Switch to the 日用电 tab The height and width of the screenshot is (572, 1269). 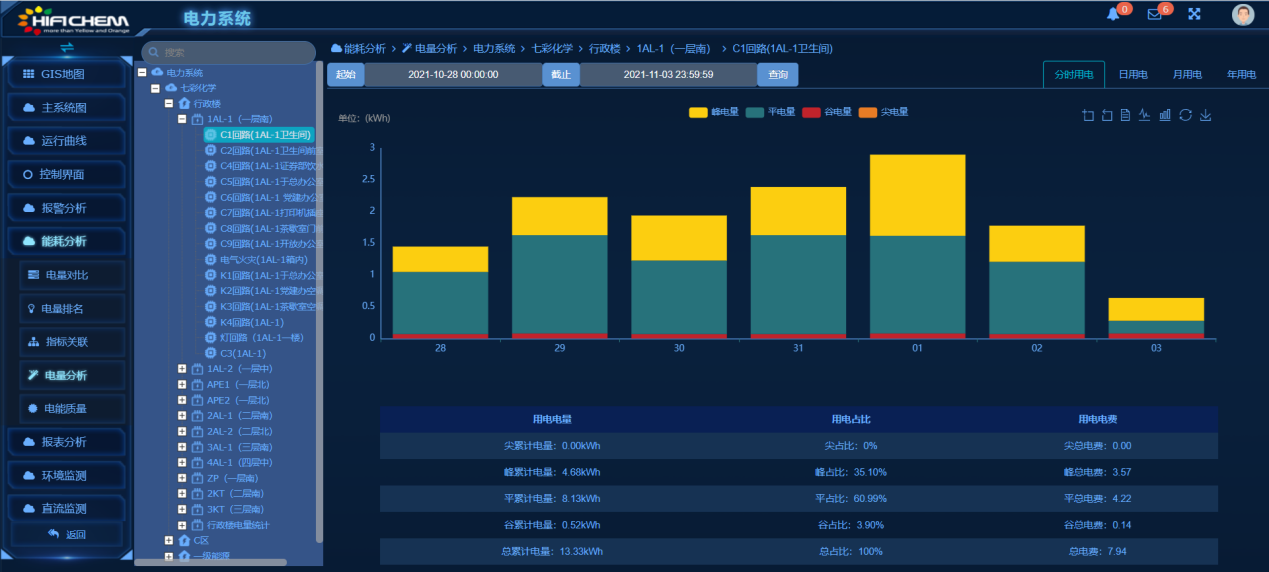pos(1132,75)
